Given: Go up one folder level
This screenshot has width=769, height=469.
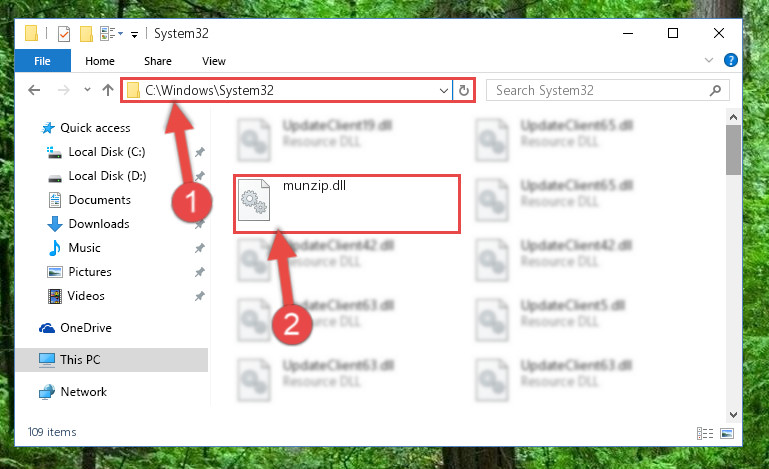Looking at the screenshot, I should (108, 90).
